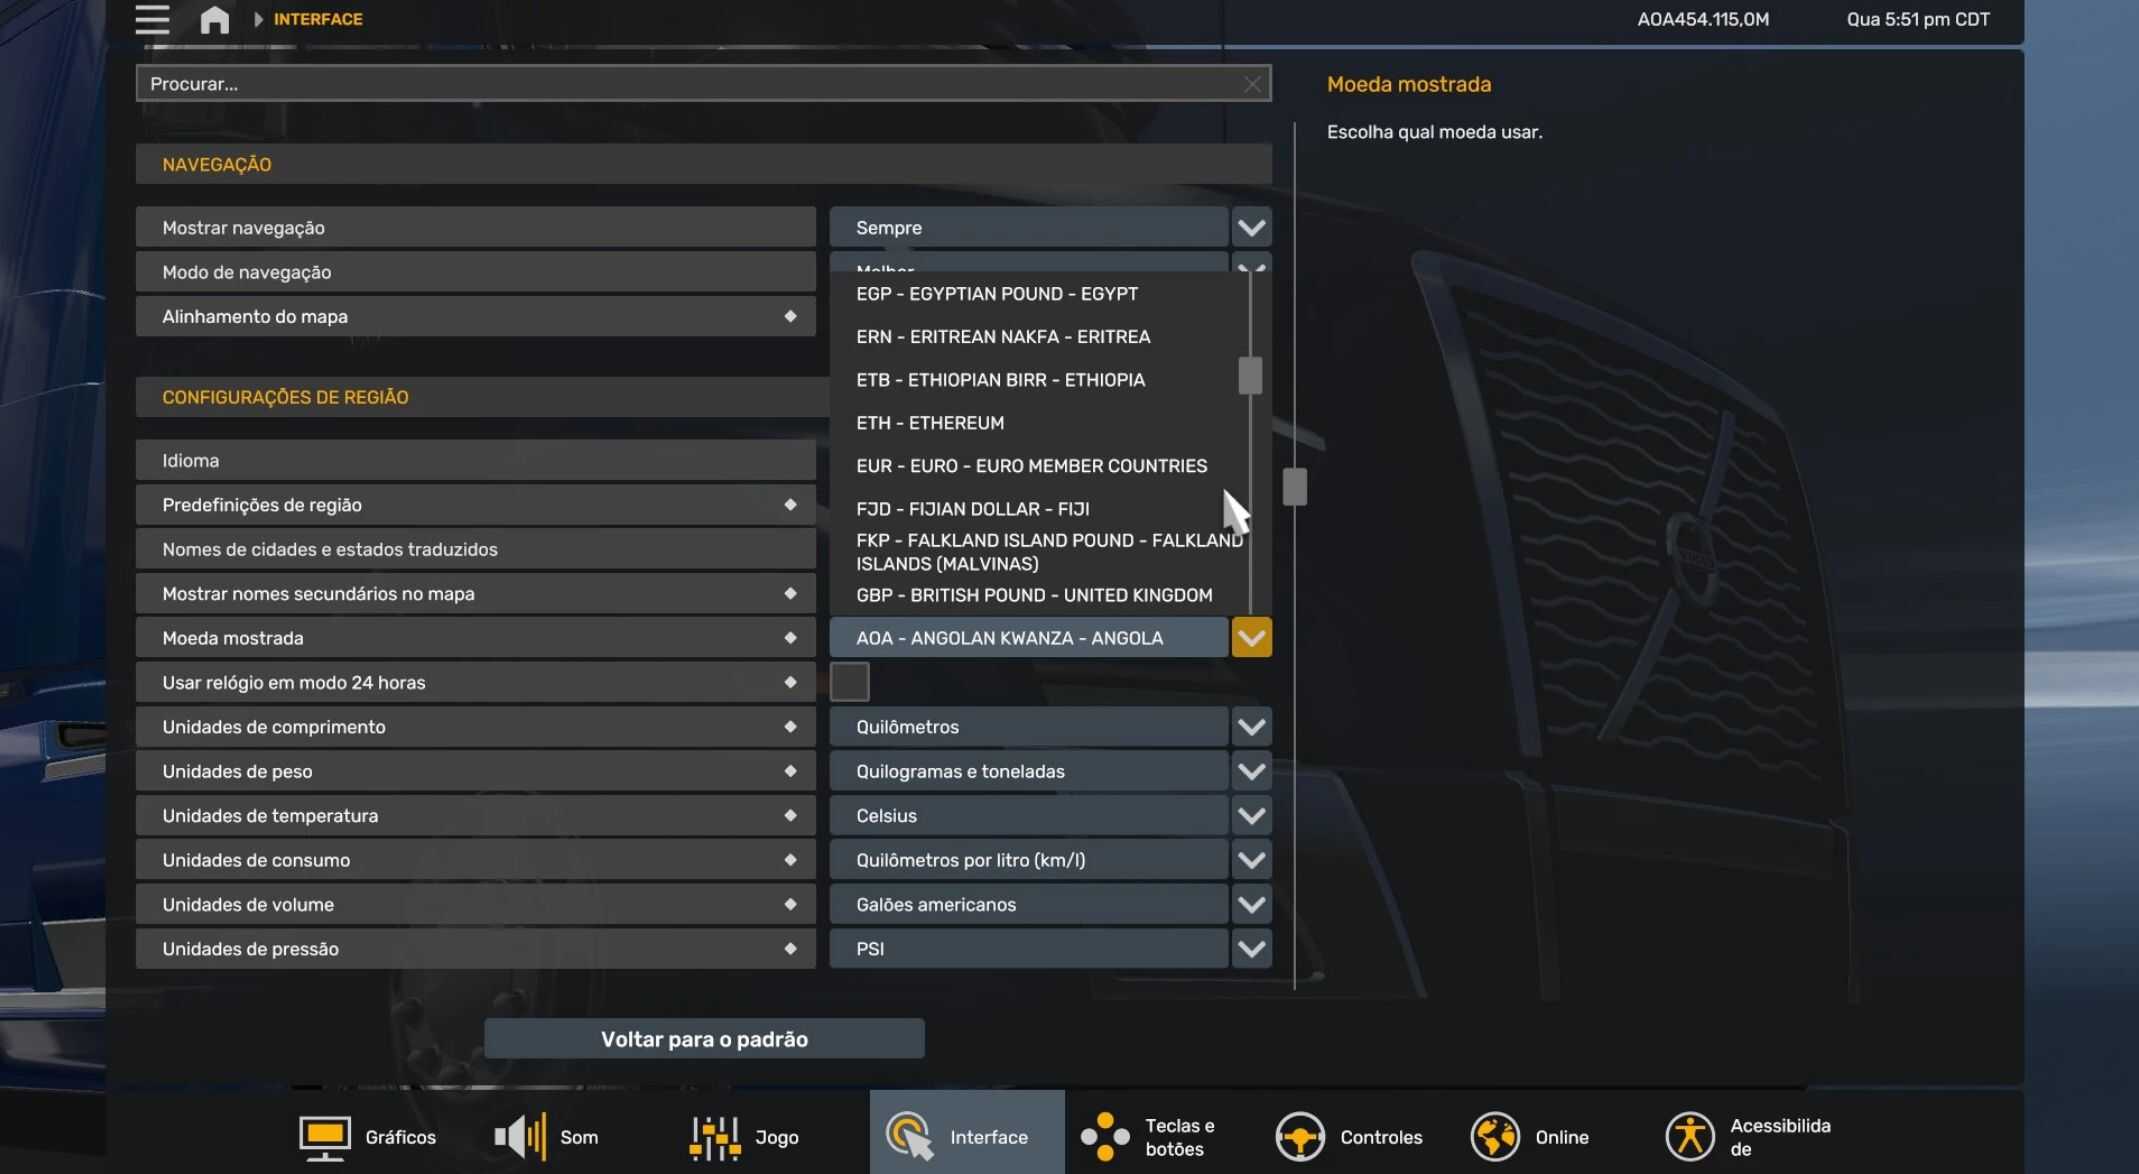
Task: Click Voltar para o padrão button
Action: click(704, 1039)
